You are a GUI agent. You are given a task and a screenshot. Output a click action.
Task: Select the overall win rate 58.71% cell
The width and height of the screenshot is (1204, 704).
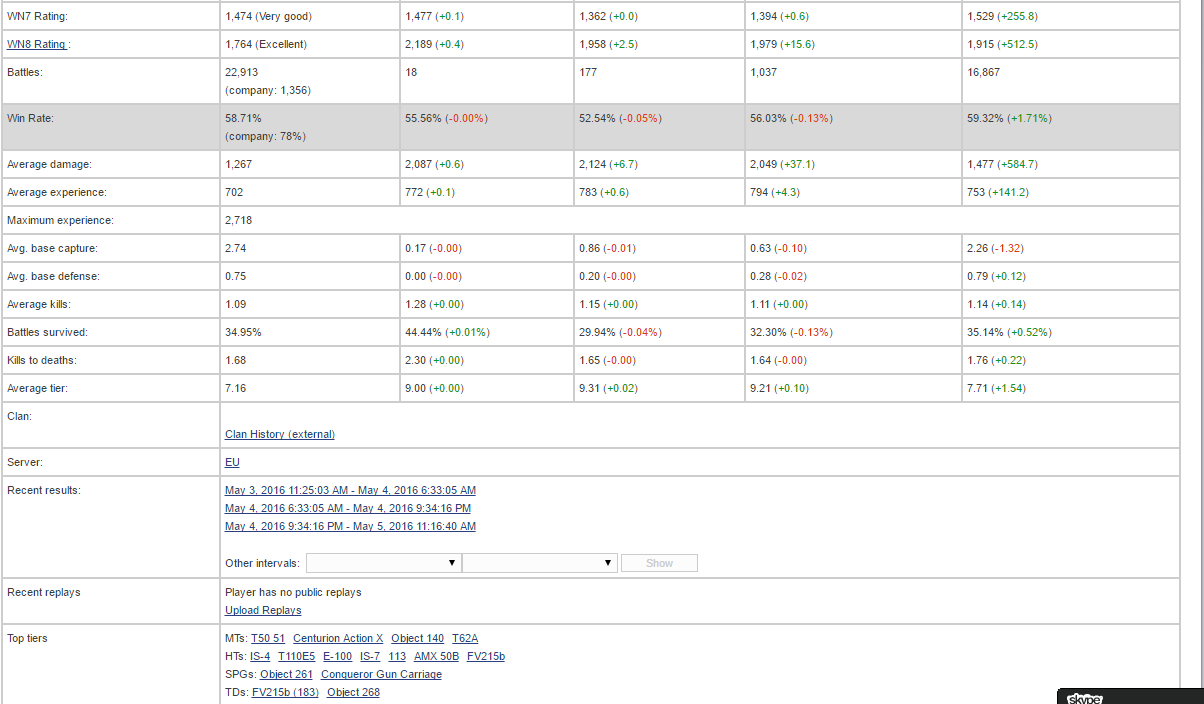310,127
